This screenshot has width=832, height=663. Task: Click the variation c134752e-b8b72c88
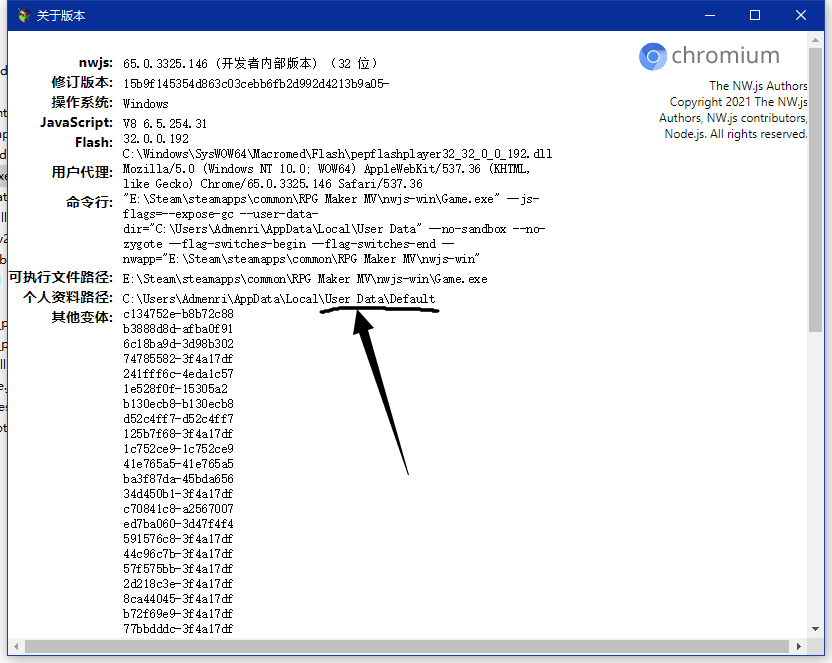pyautogui.click(x=178, y=314)
